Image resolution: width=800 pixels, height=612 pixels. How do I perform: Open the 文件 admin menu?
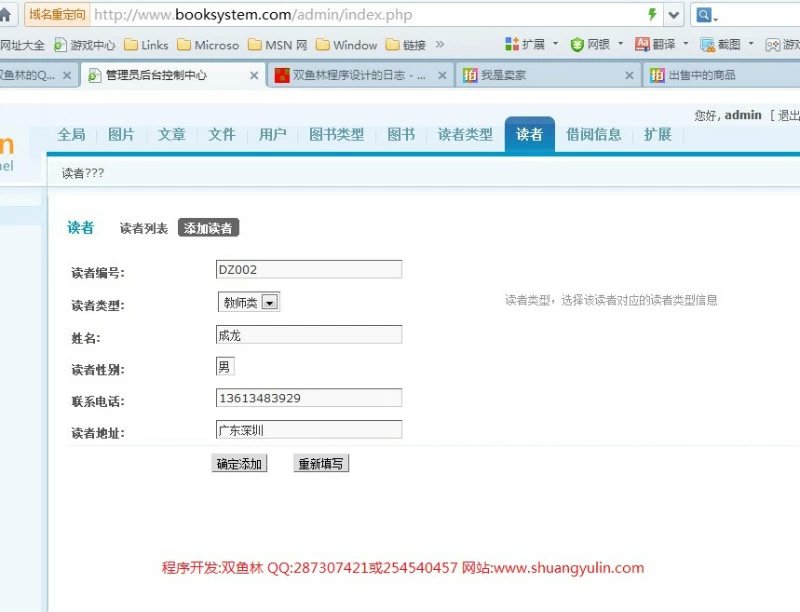point(222,135)
